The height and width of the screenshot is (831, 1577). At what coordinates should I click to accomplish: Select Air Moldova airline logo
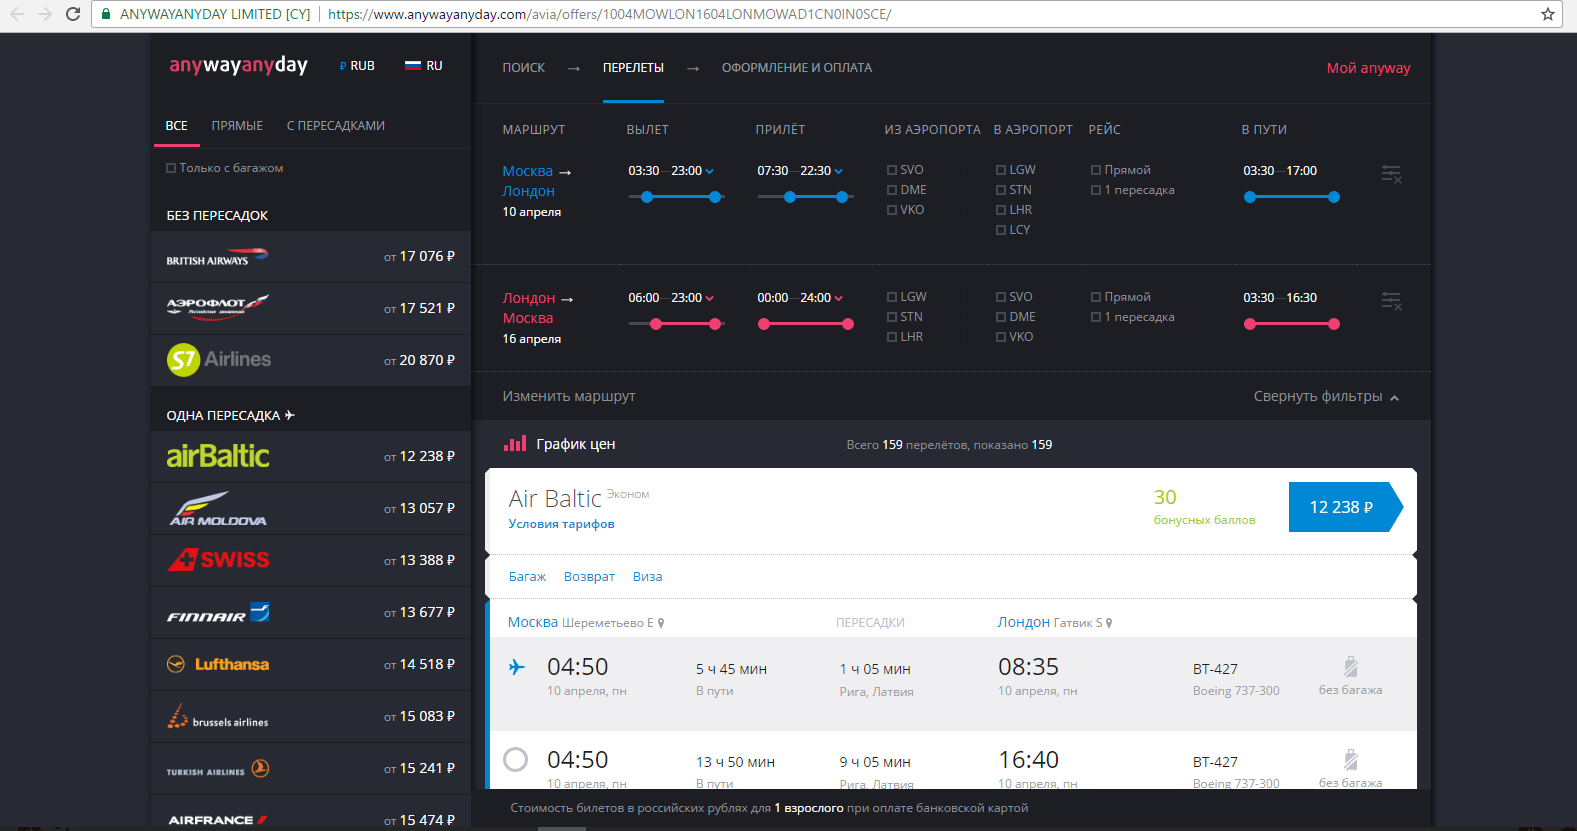click(217, 508)
